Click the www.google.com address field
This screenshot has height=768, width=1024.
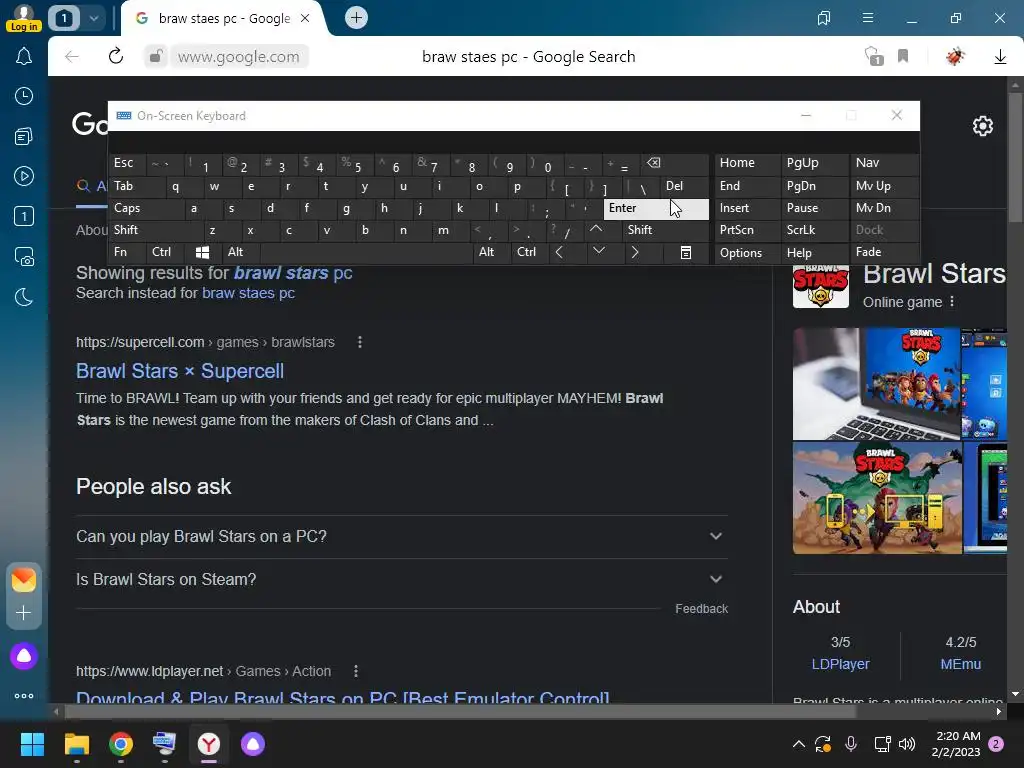238,57
